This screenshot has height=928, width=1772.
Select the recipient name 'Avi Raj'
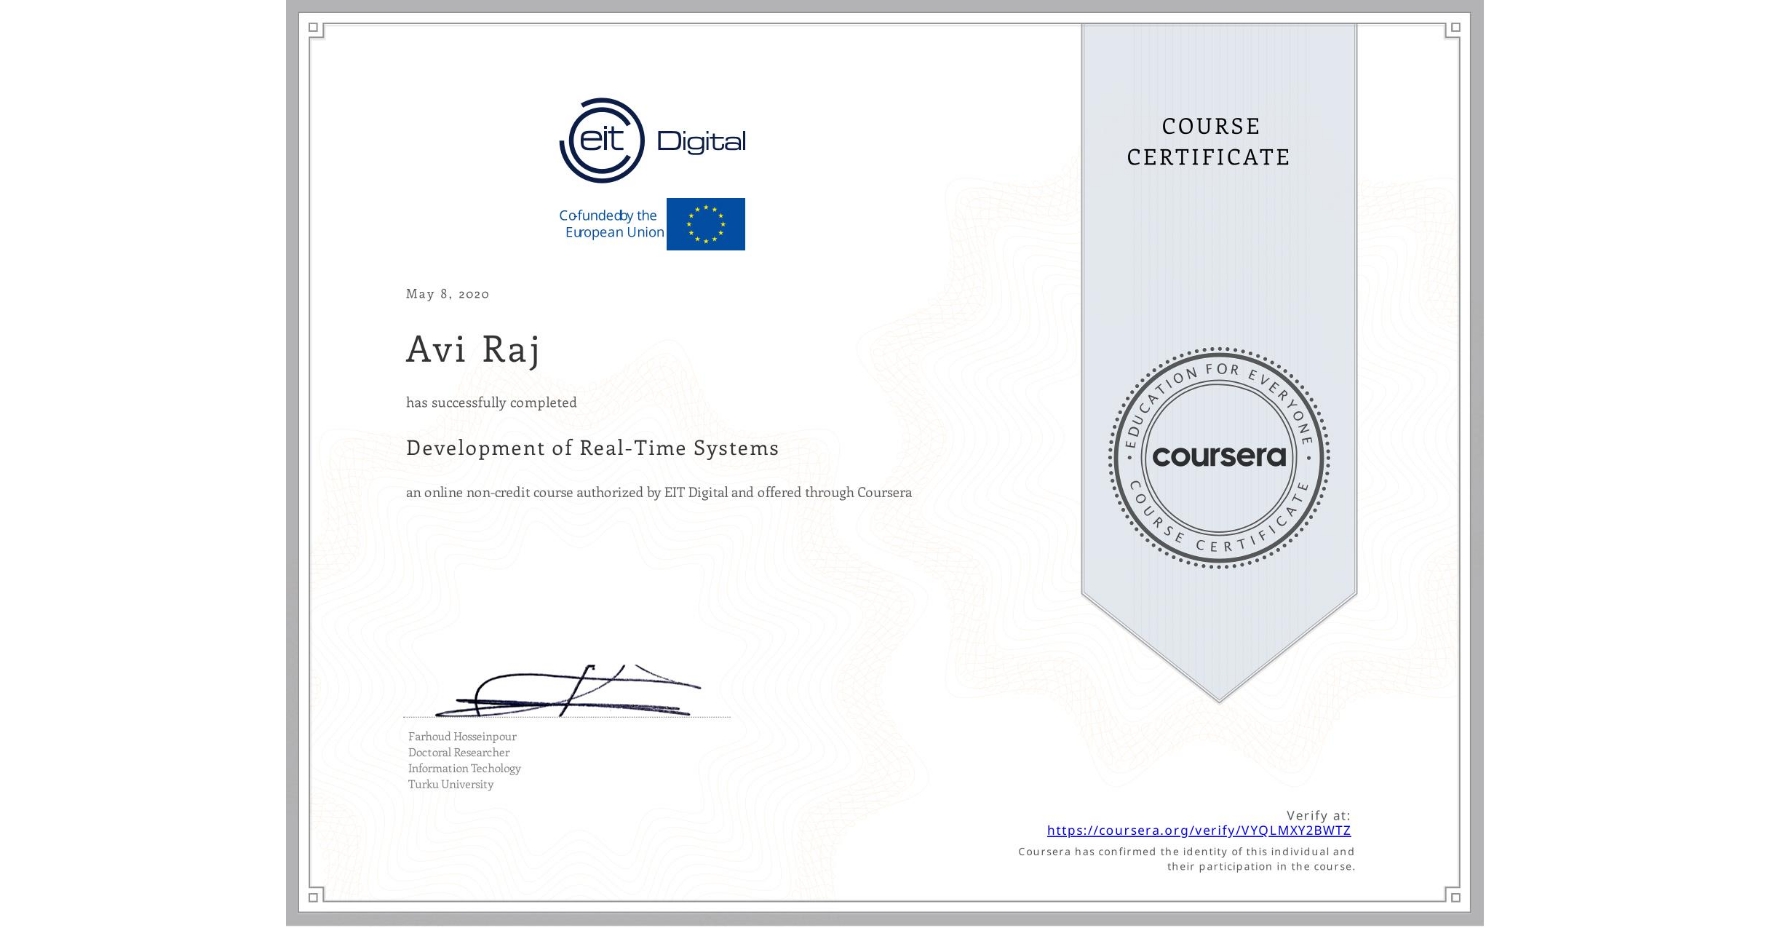click(472, 350)
